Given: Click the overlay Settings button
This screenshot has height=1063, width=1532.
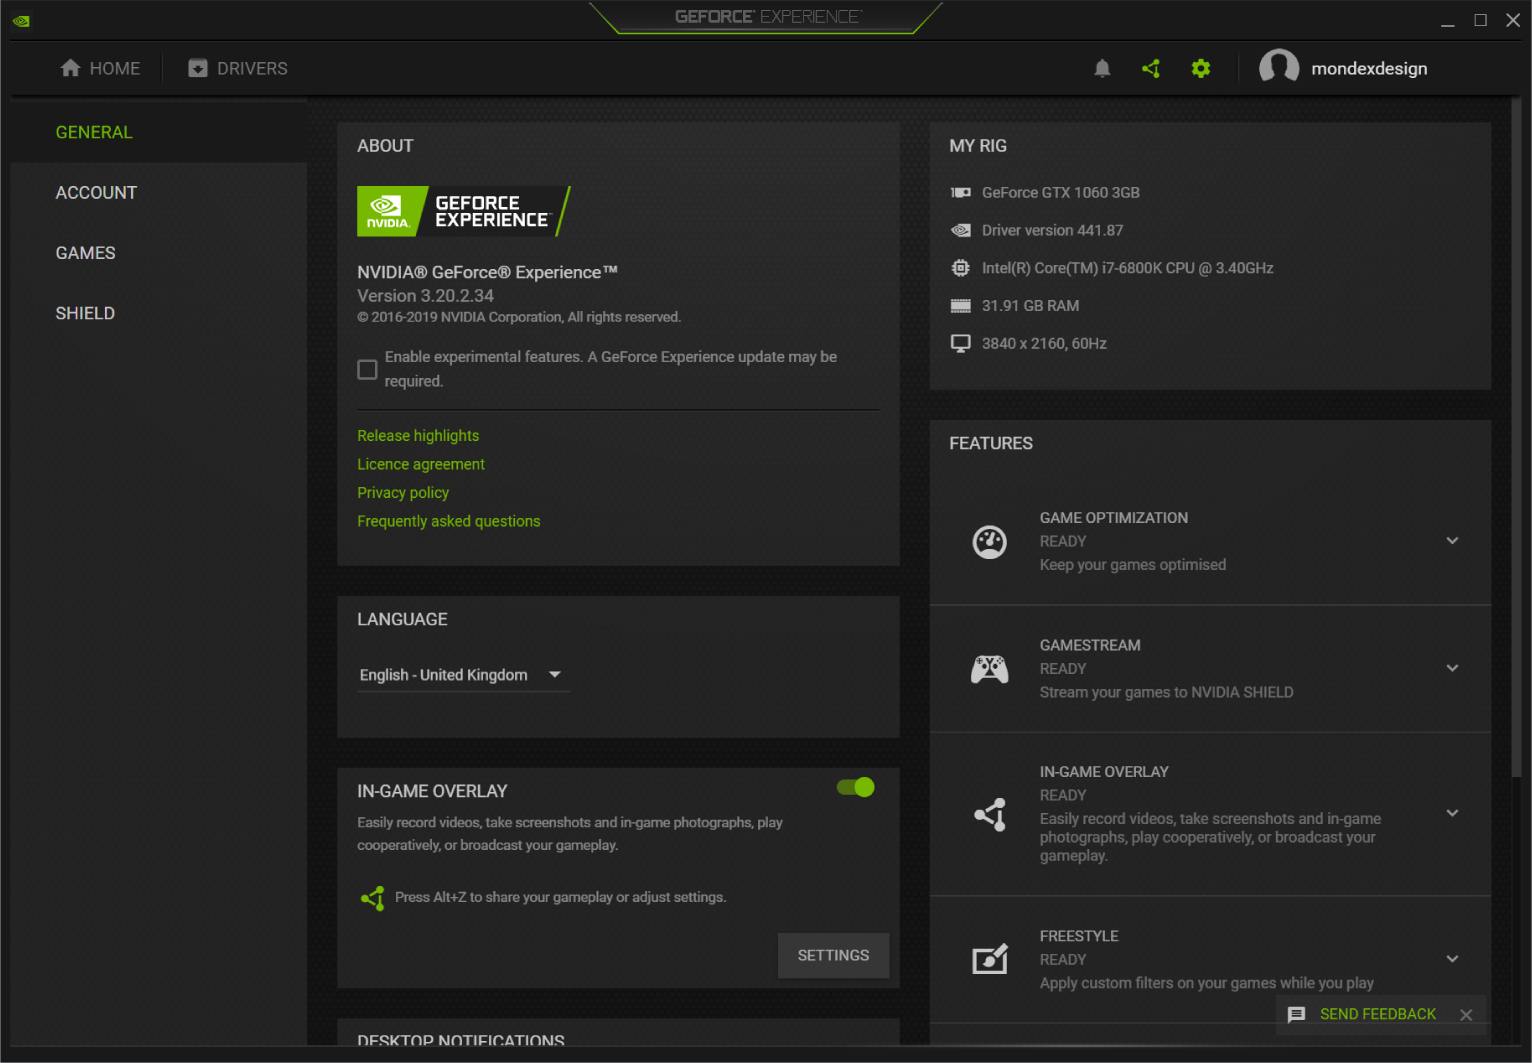Looking at the screenshot, I should click(833, 956).
